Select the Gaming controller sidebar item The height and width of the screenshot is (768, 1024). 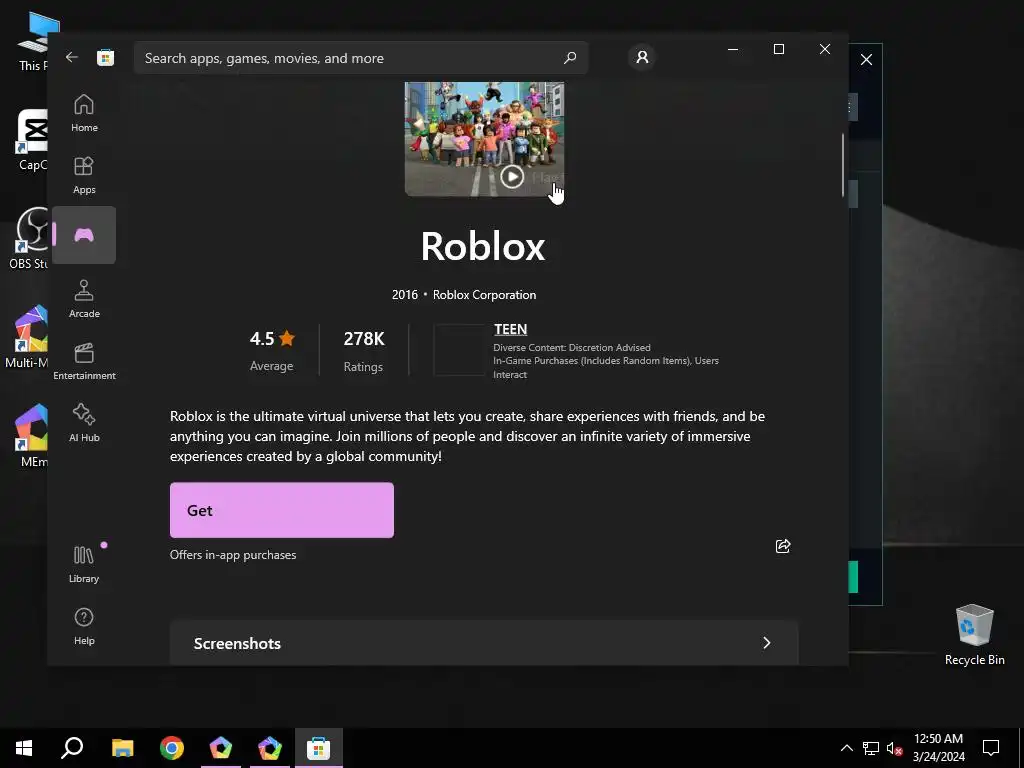point(84,235)
